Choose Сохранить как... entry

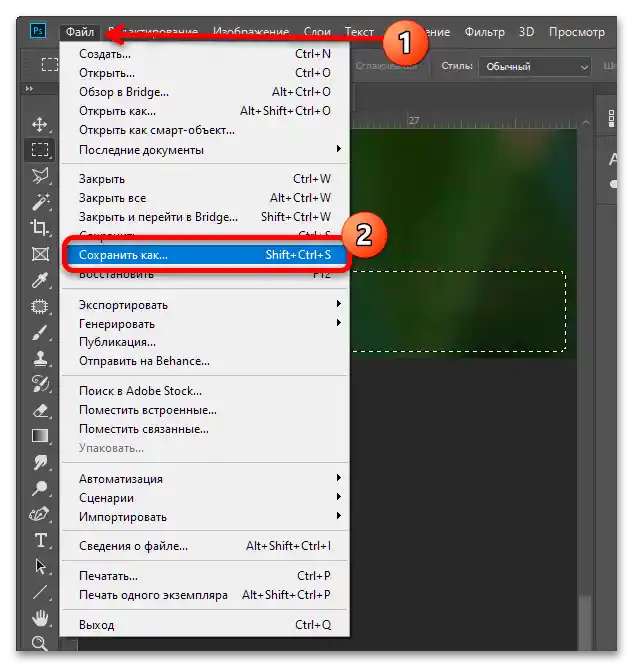[205, 255]
